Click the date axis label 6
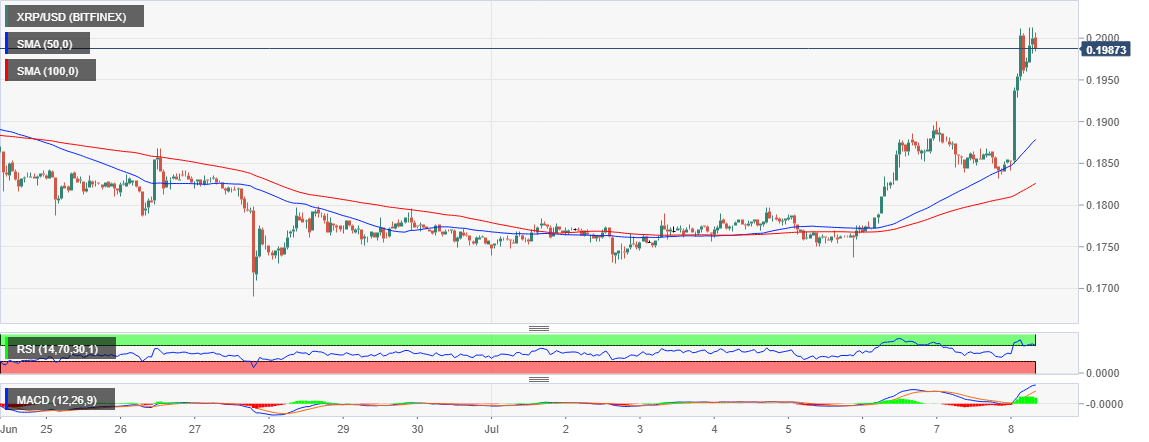1149x442 pixels. [x=862, y=428]
